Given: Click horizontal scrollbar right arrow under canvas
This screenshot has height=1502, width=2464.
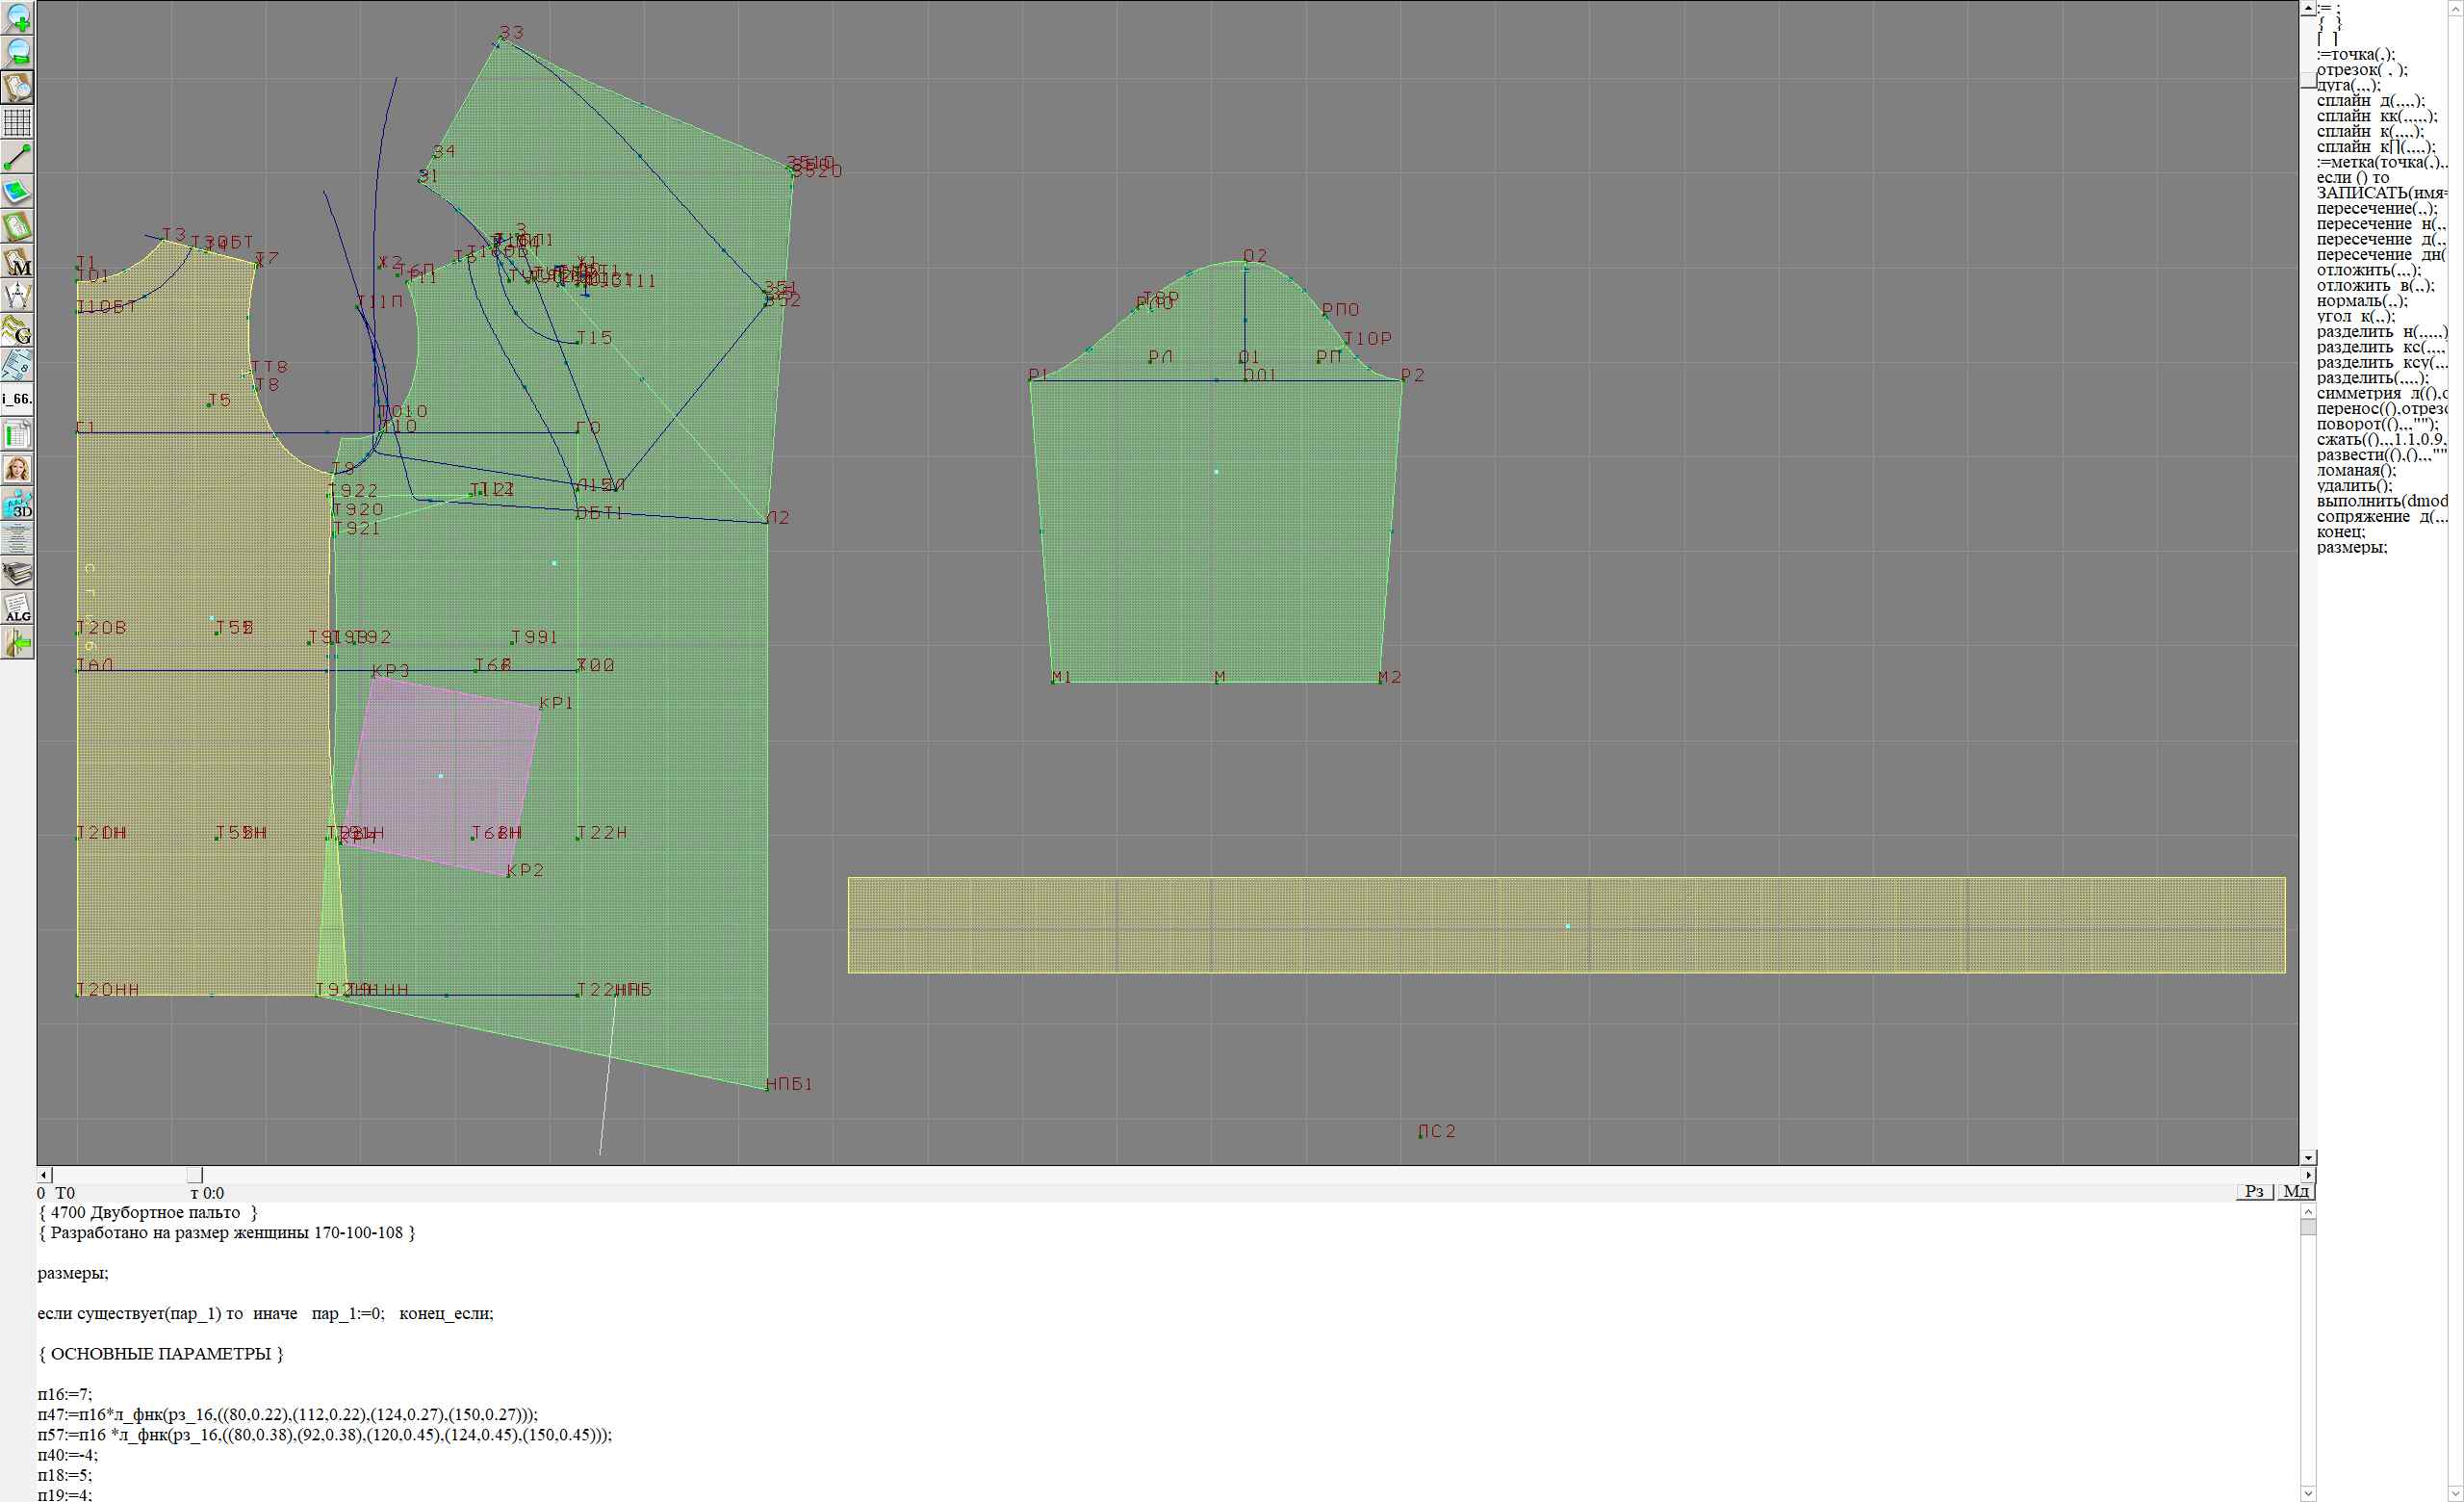Looking at the screenshot, I should click(x=2308, y=1175).
